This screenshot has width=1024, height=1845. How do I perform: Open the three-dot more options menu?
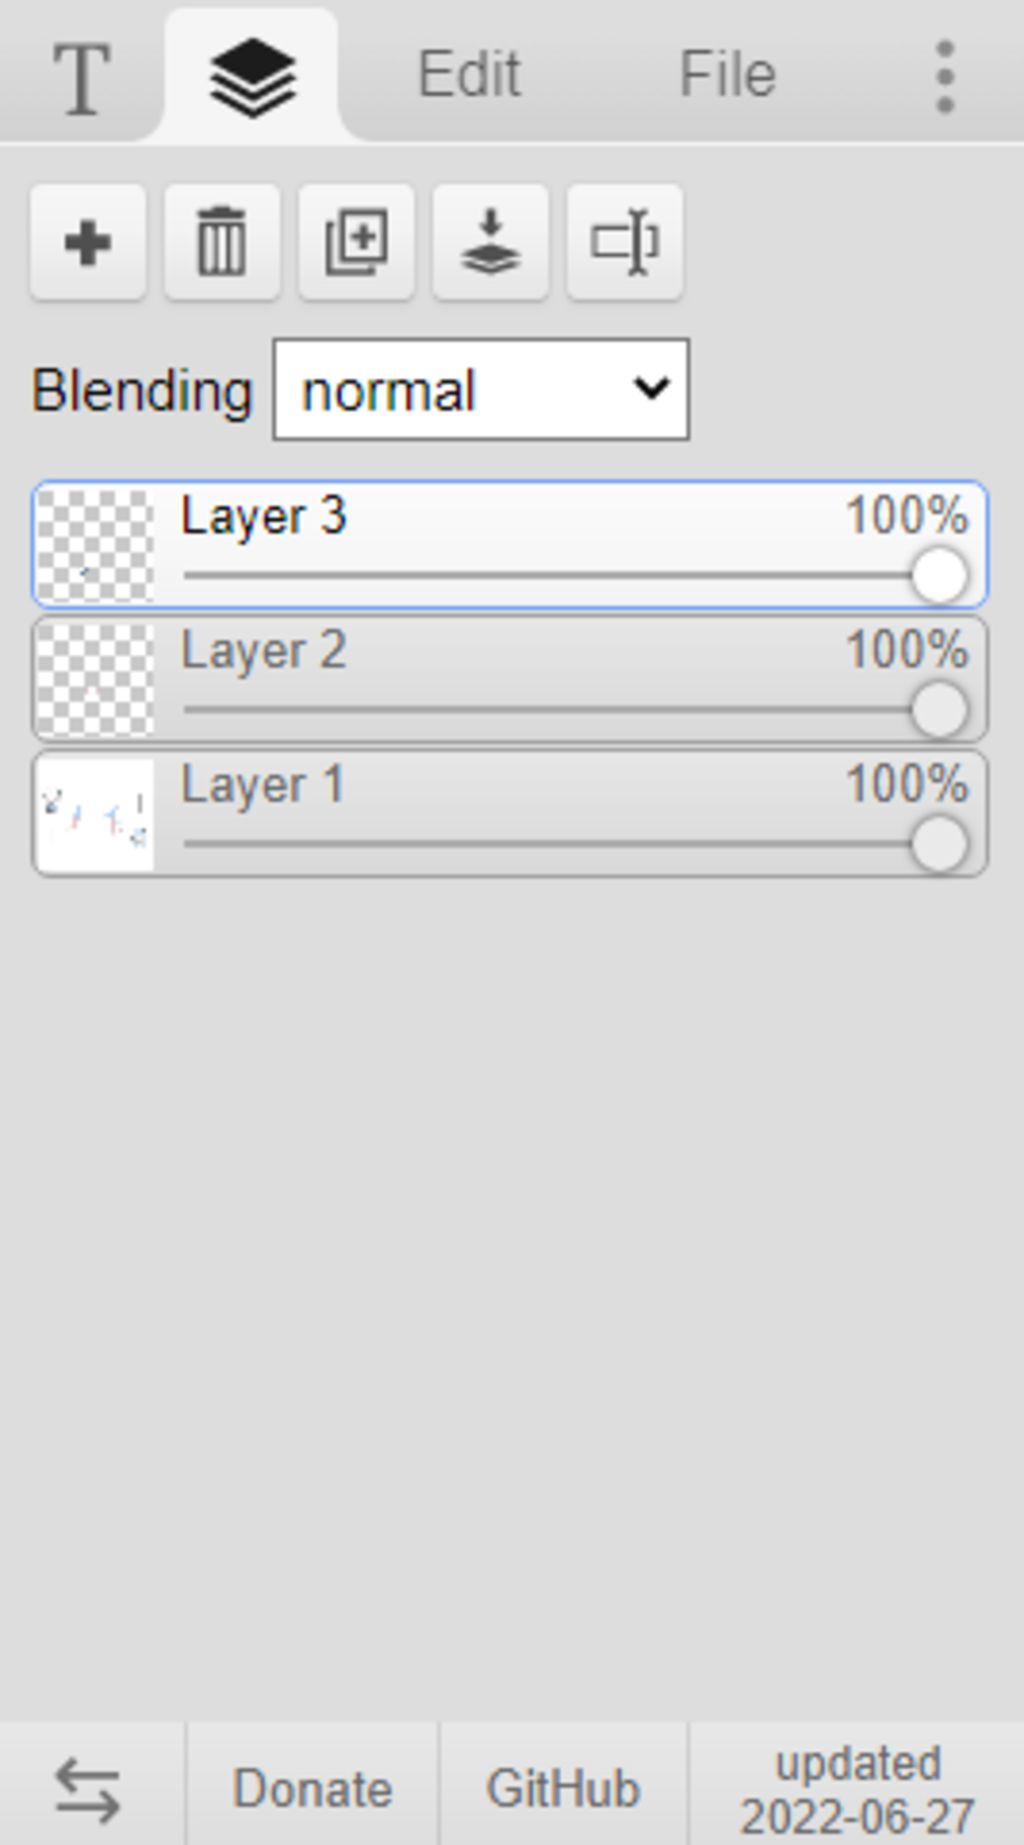(945, 76)
